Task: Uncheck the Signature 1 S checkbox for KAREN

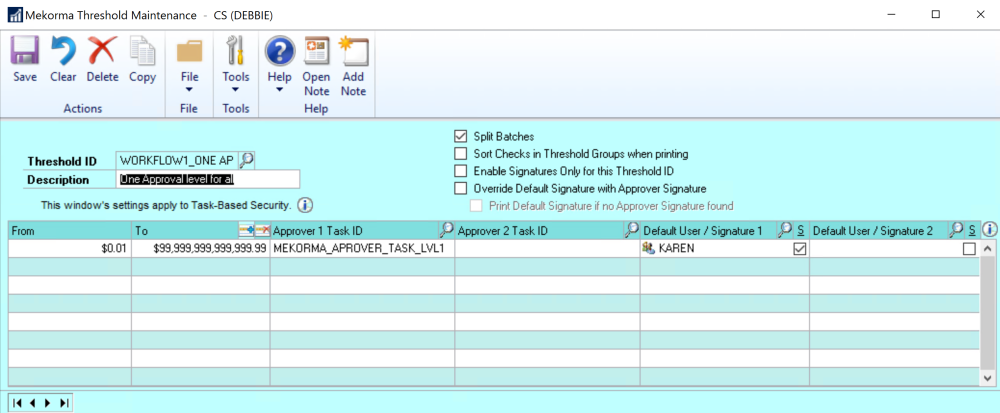Action: [799, 249]
